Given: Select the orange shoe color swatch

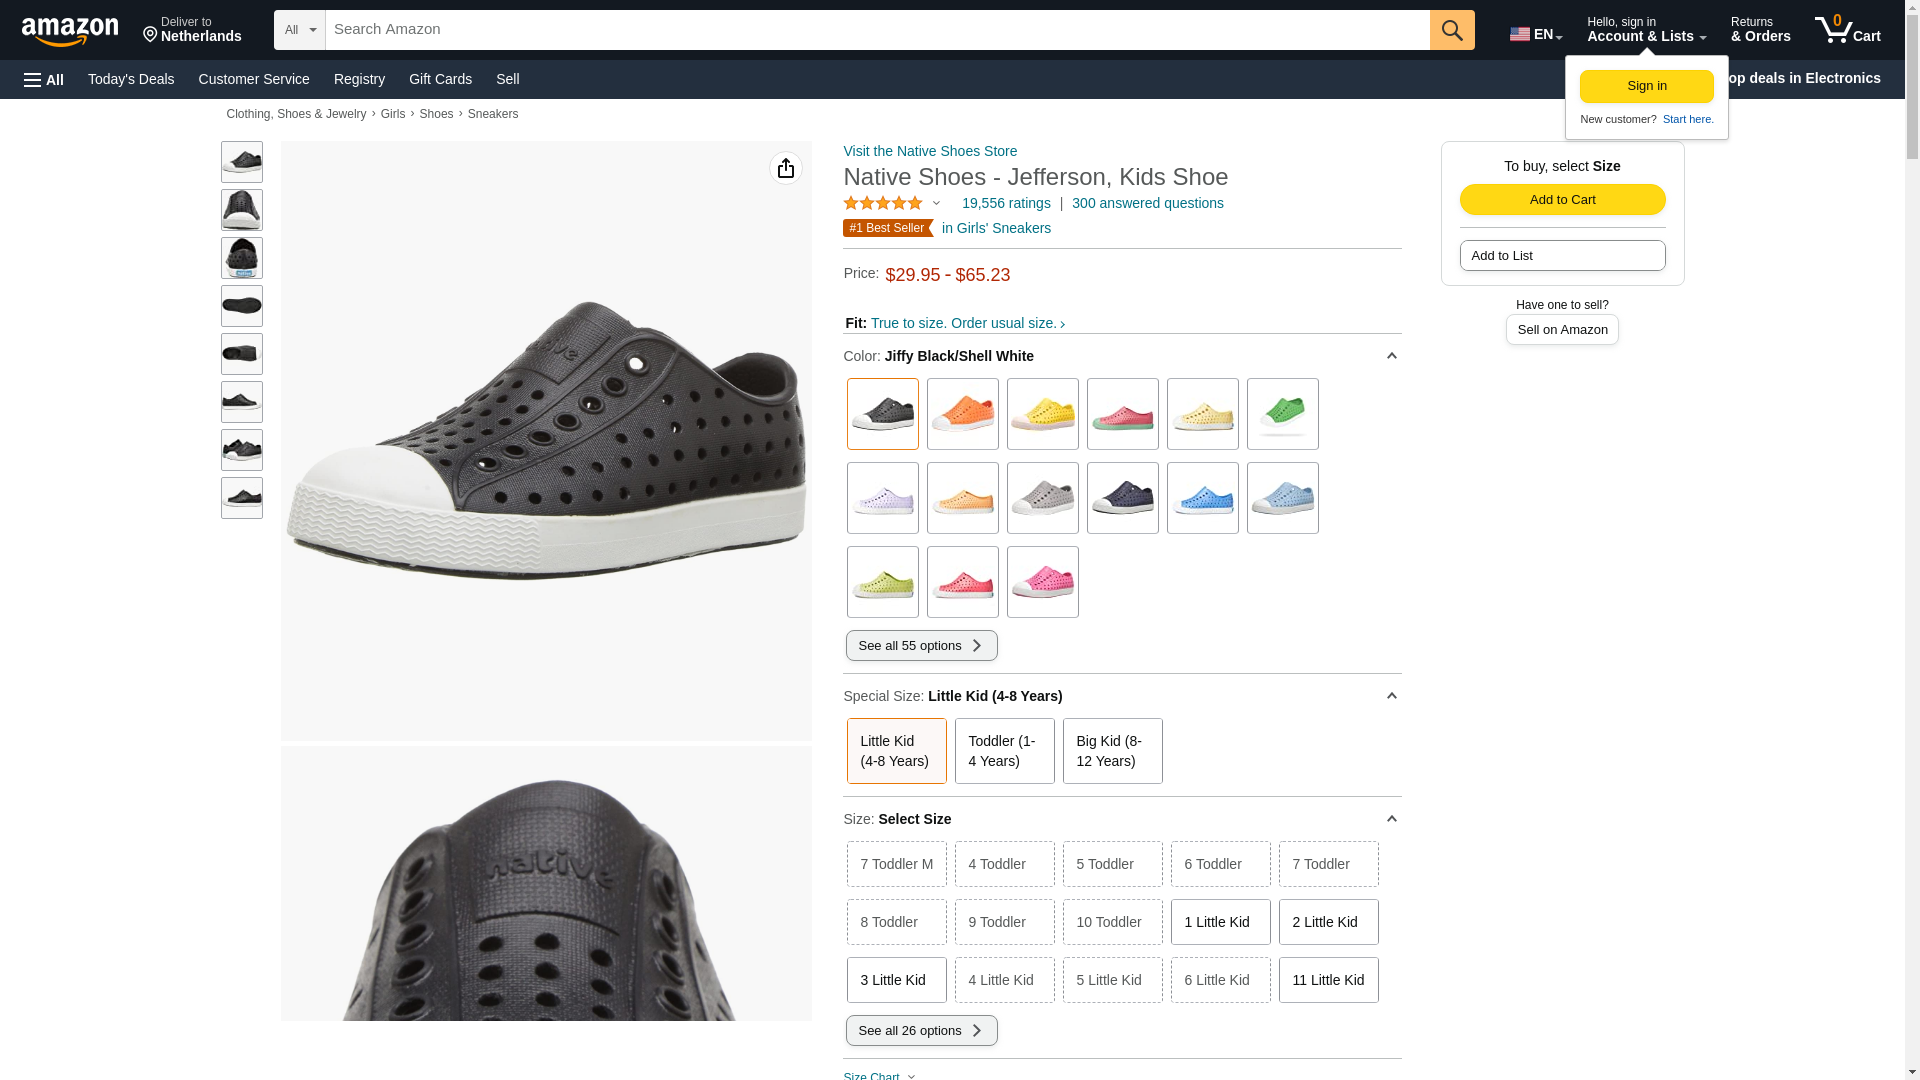Looking at the screenshot, I should [962, 414].
